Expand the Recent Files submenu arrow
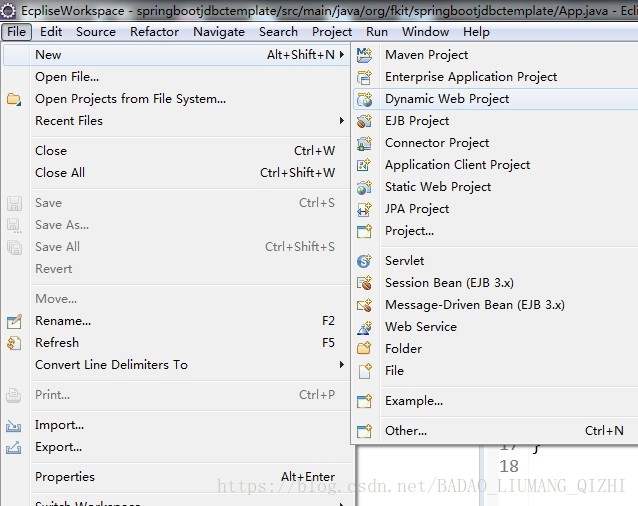 coord(342,121)
